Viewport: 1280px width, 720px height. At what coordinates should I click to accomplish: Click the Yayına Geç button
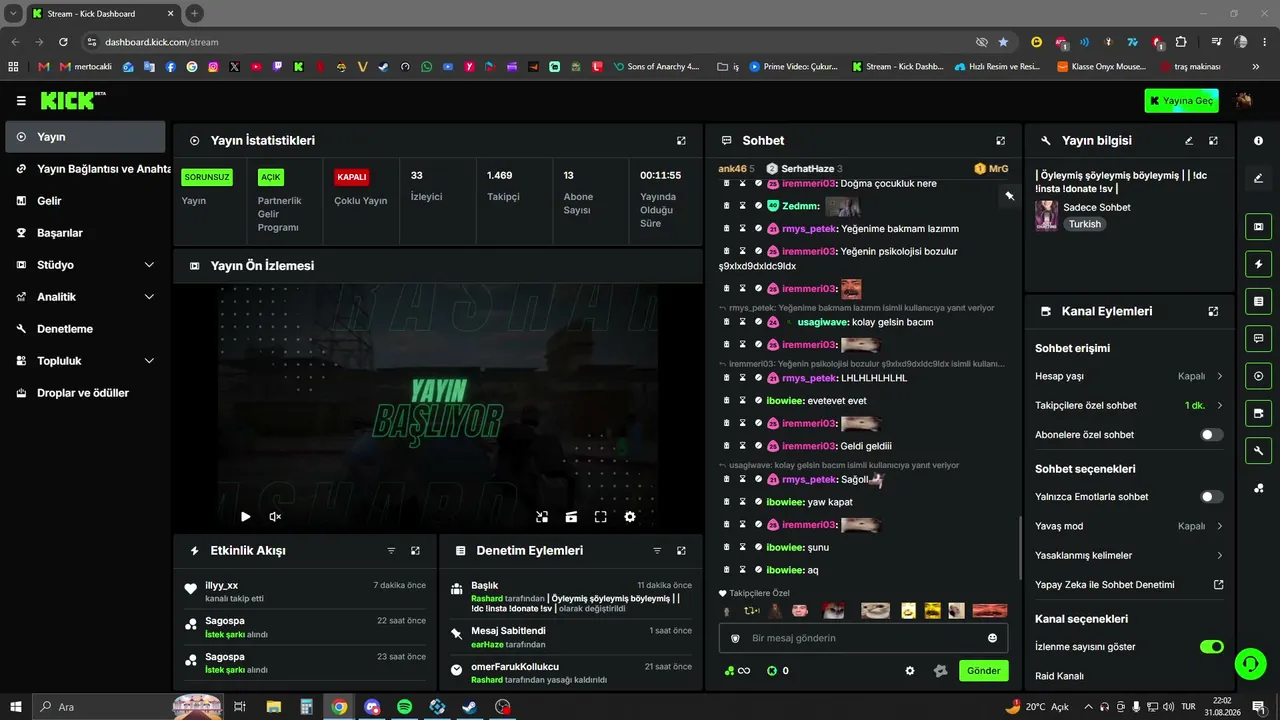tap(1181, 101)
